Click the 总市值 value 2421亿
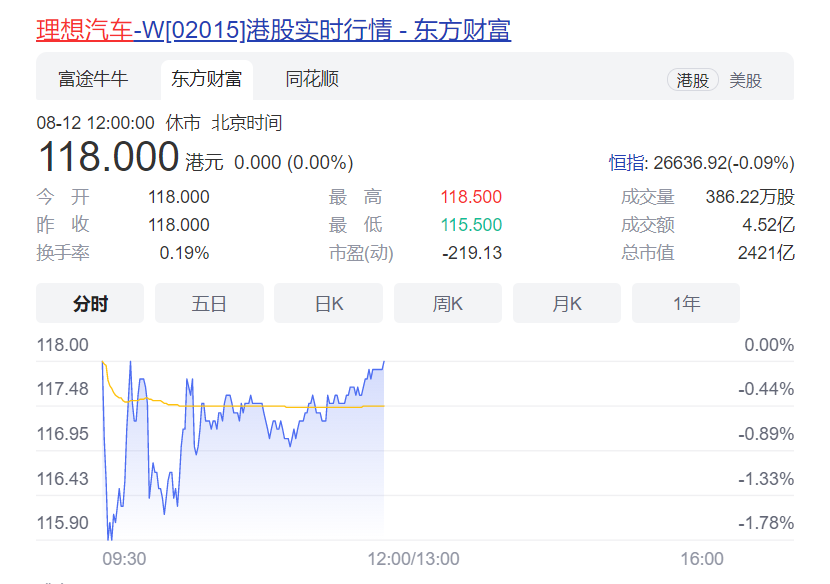830x584 pixels. coord(766,253)
